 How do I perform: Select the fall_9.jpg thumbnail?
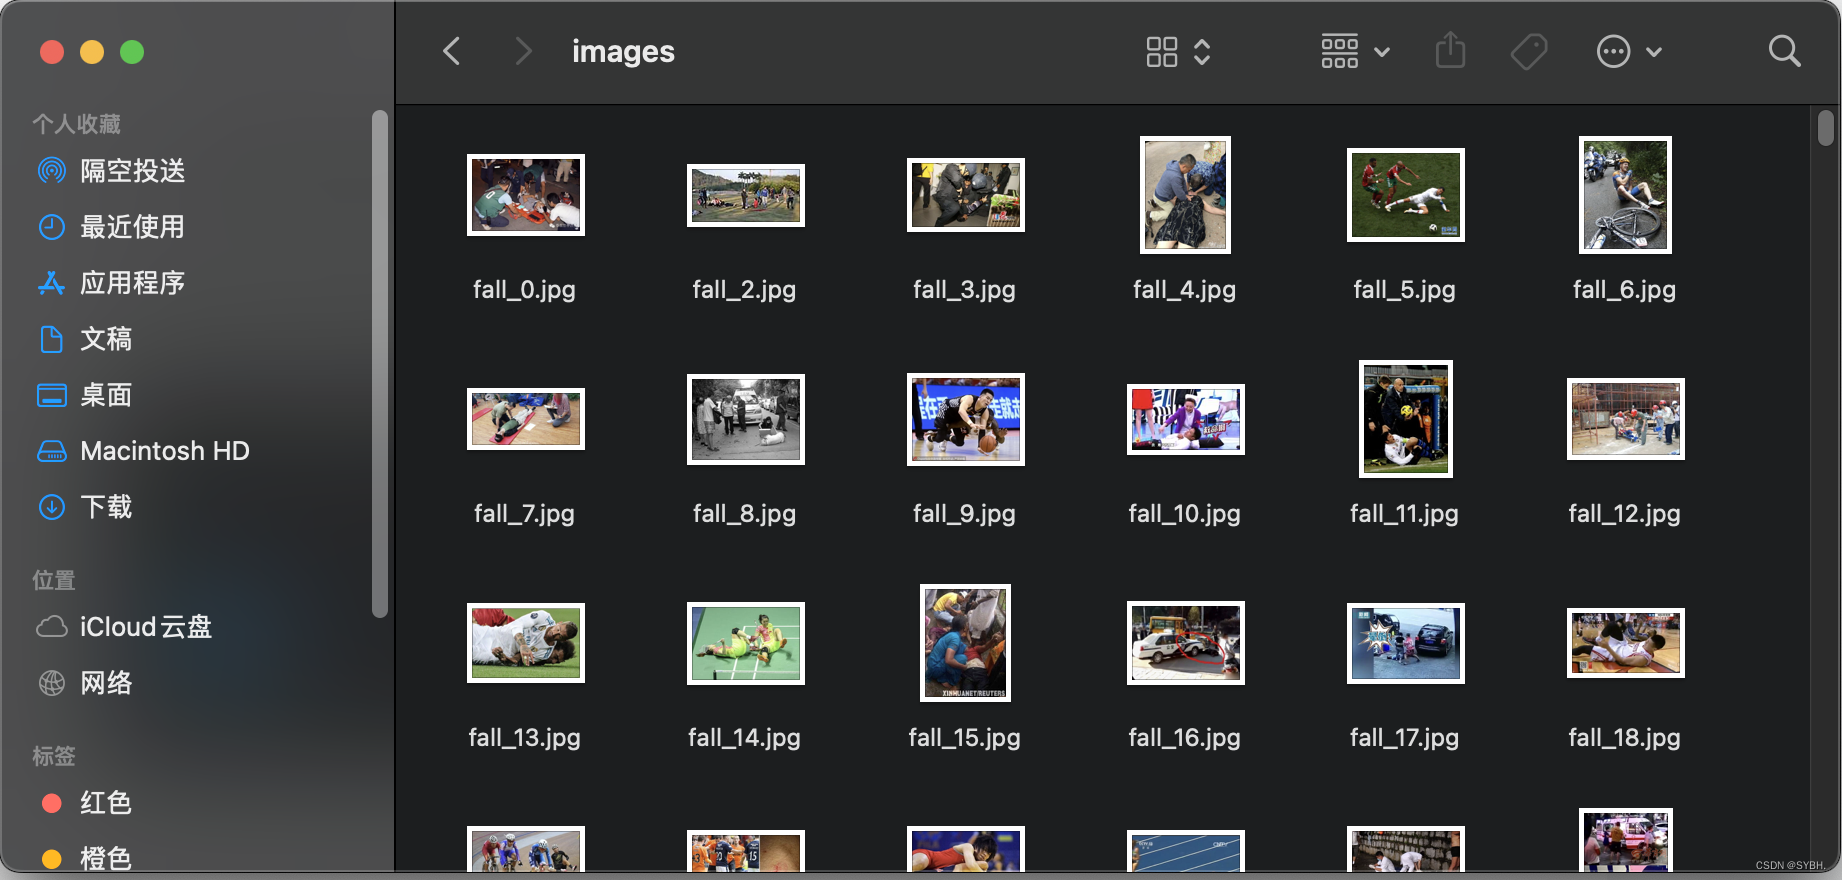pos(966,419)
